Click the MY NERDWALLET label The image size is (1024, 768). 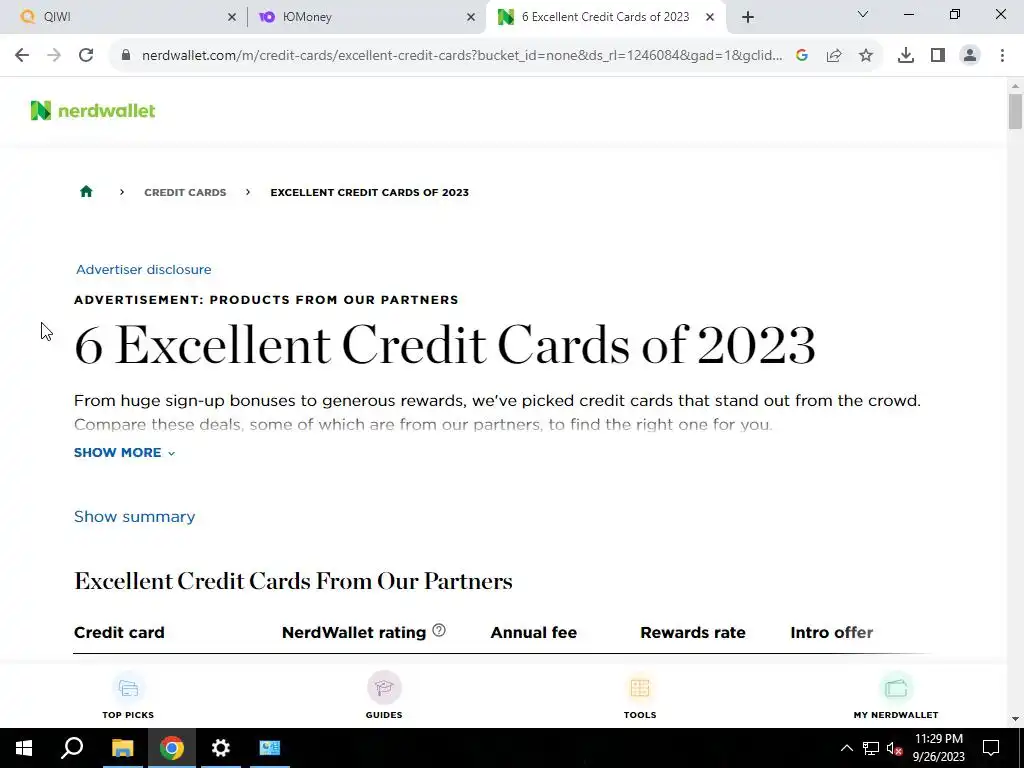pos(896,714)
